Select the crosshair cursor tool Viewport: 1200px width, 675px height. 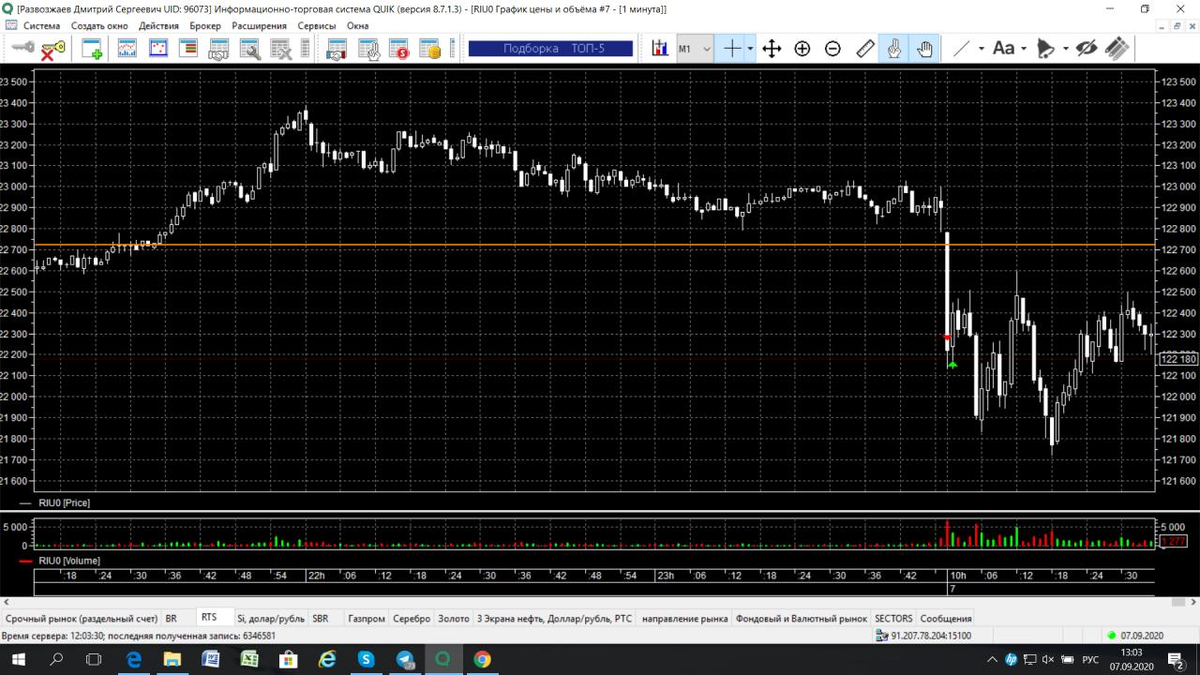click(x=733, y=48)
